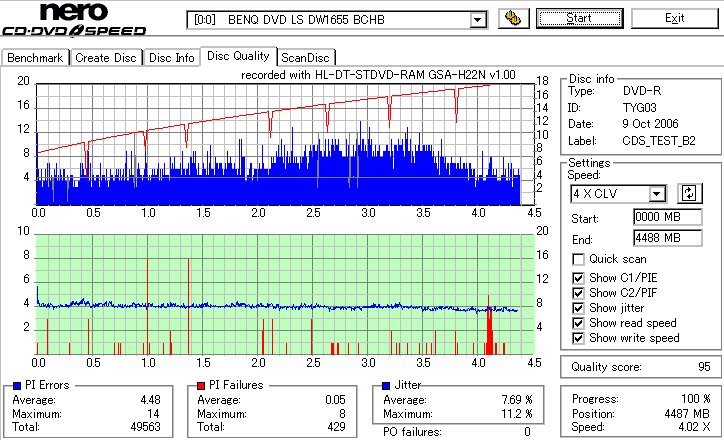The image size is (724, 441).
Task: Click the Speed value 4.02 X
Action: tap(694, 427)
